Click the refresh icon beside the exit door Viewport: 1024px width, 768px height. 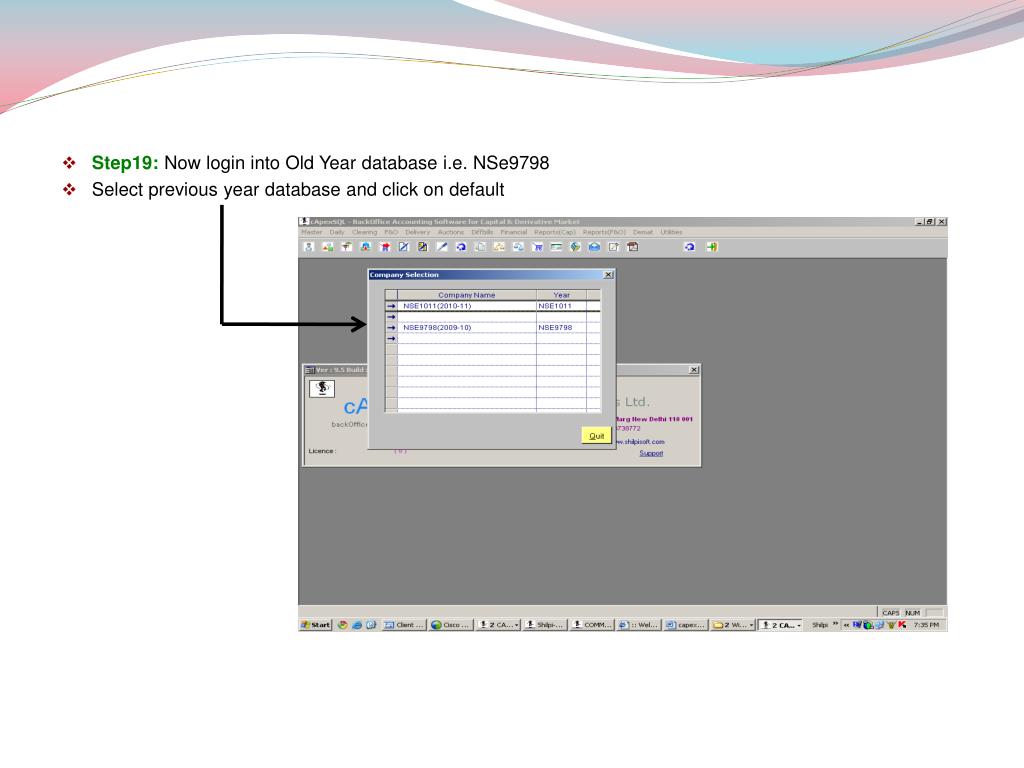690,247
